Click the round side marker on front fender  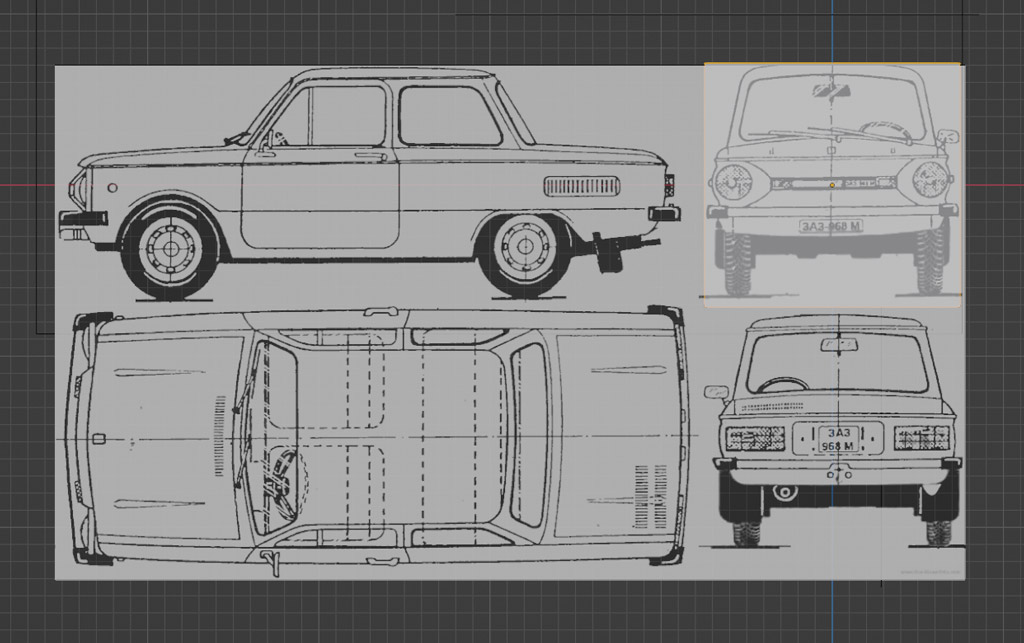tap(112, 187)
